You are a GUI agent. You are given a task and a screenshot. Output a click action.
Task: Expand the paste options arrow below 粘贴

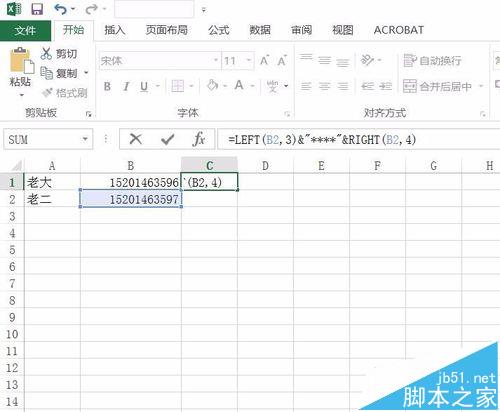pyautogui.click(x=22, y=95)
